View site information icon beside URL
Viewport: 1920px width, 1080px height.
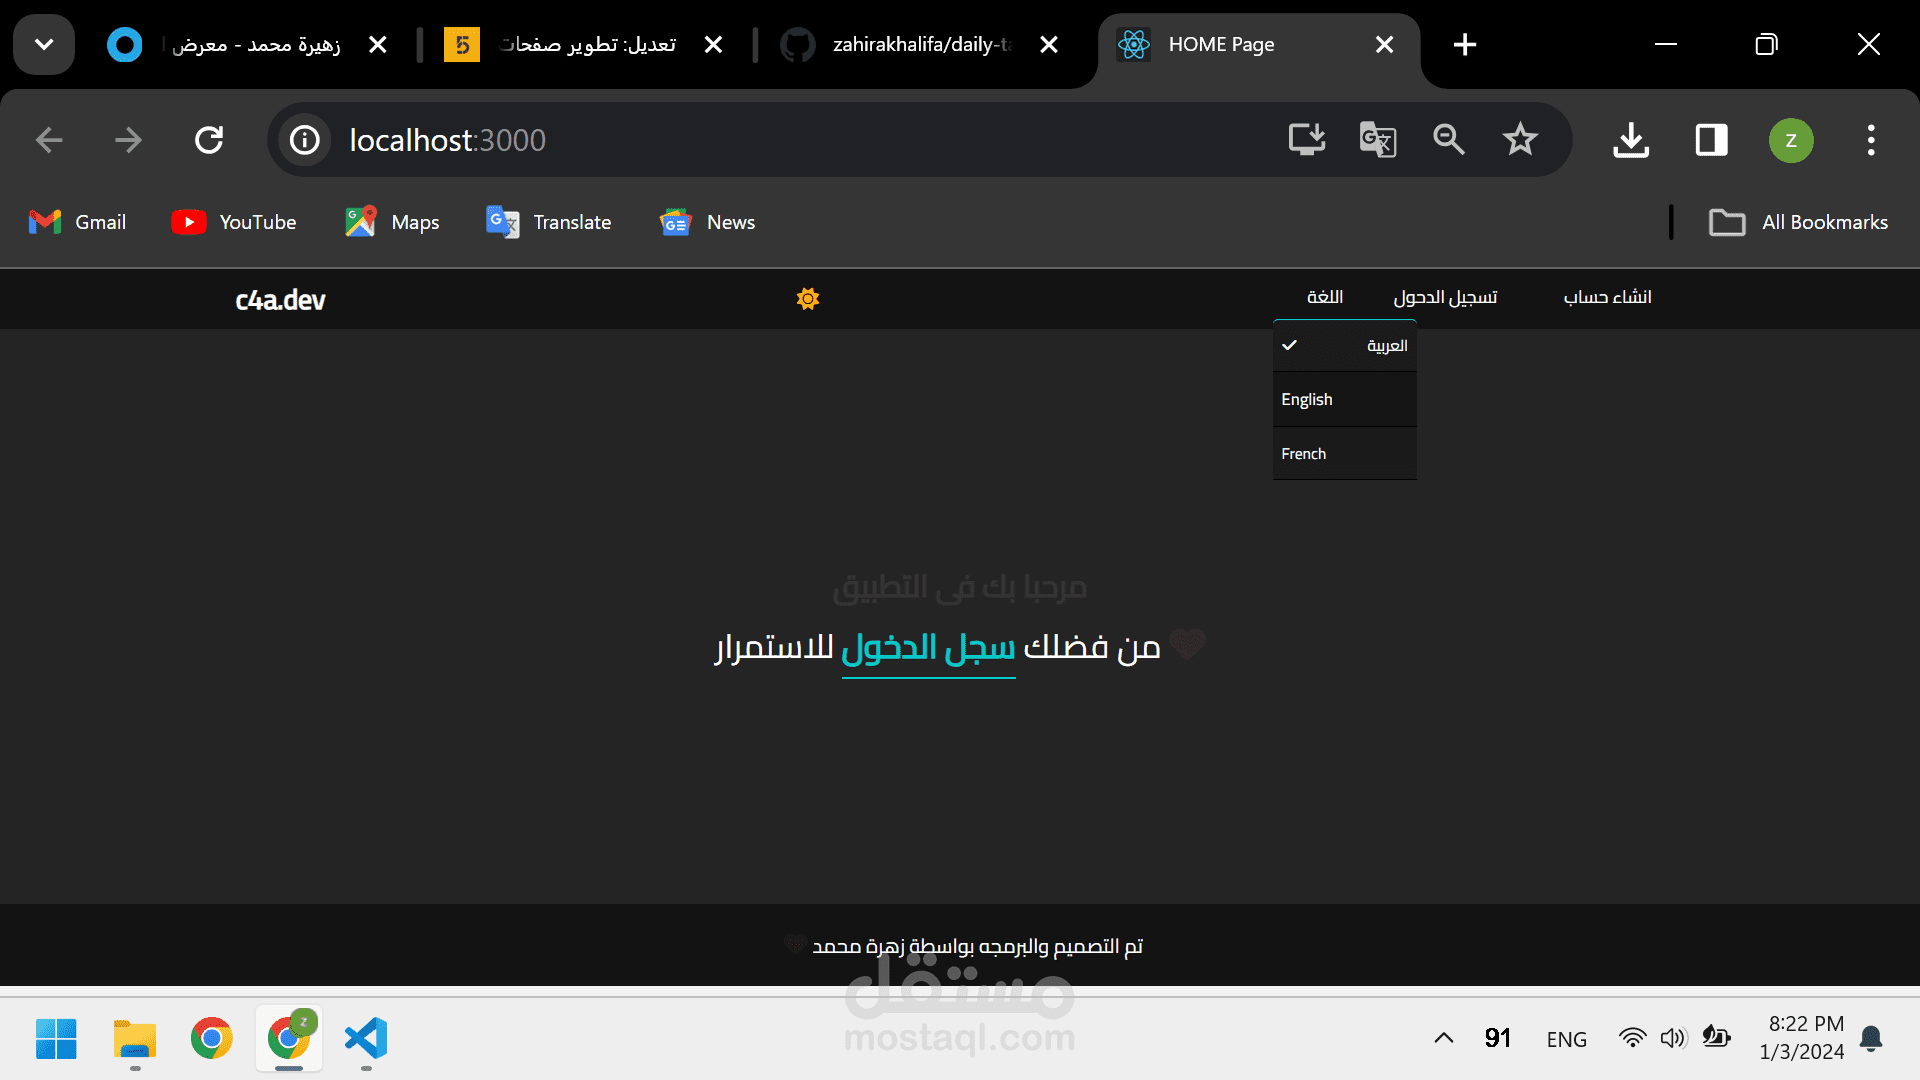coord(305,140)
